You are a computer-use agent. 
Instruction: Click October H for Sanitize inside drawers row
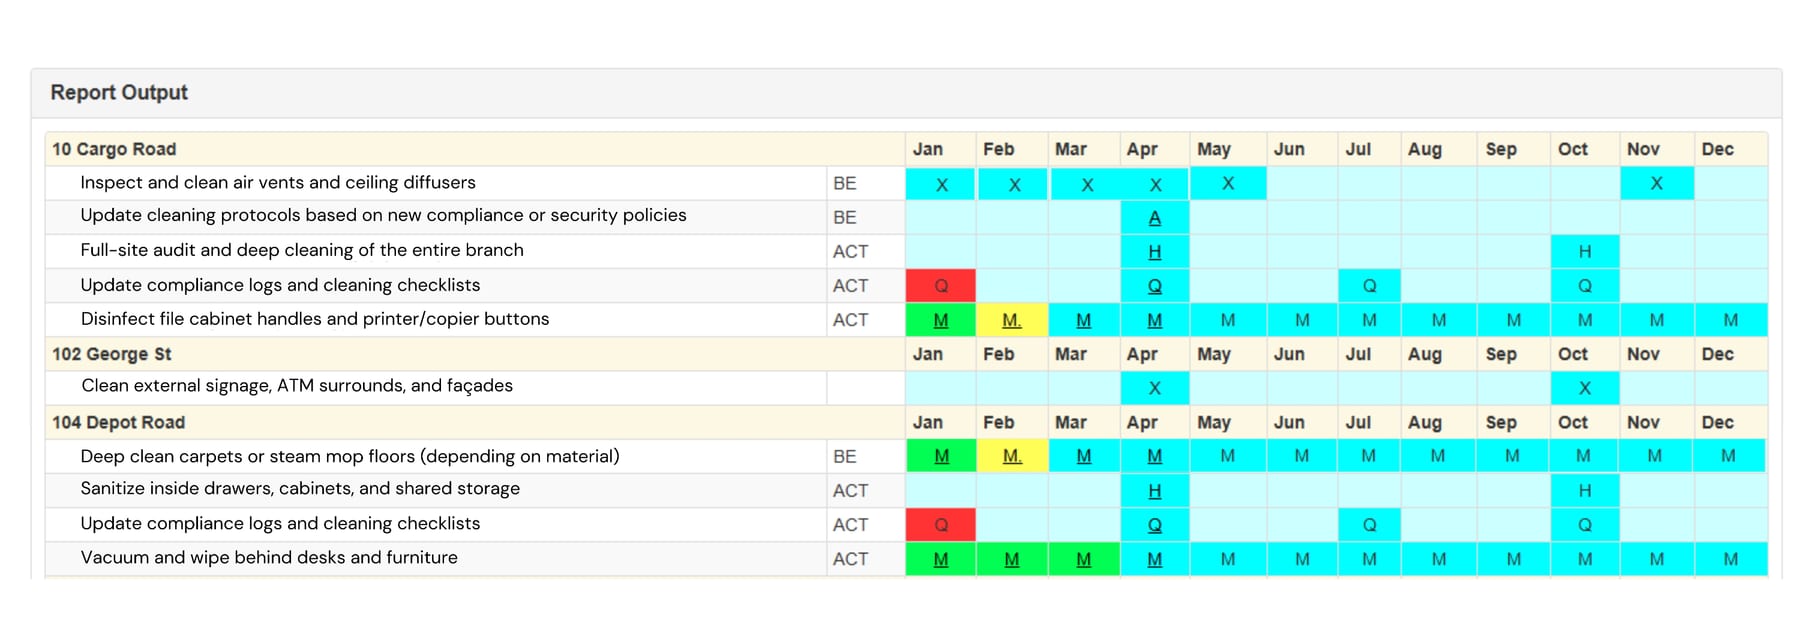coord(1585,491)
